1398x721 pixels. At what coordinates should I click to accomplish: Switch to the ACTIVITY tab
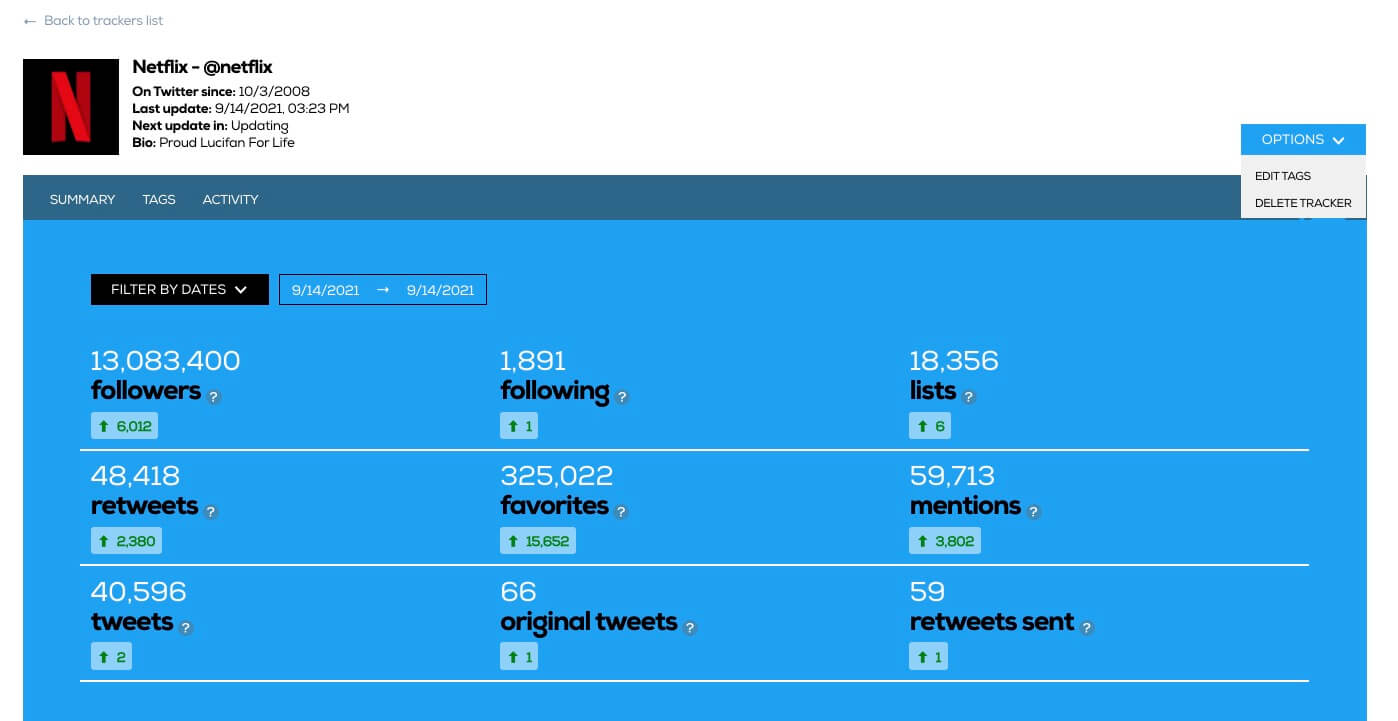pos(230,199)
